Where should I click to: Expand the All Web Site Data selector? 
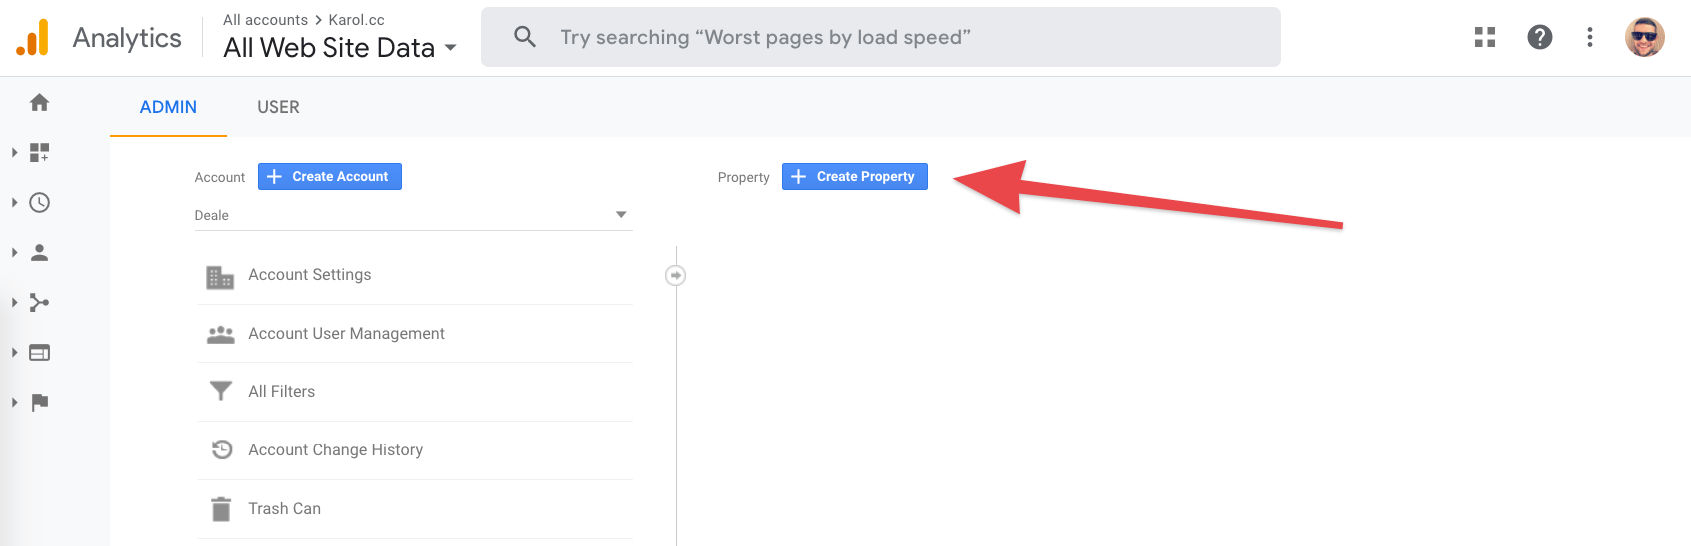pyautogui.click(x=340, y=47)
